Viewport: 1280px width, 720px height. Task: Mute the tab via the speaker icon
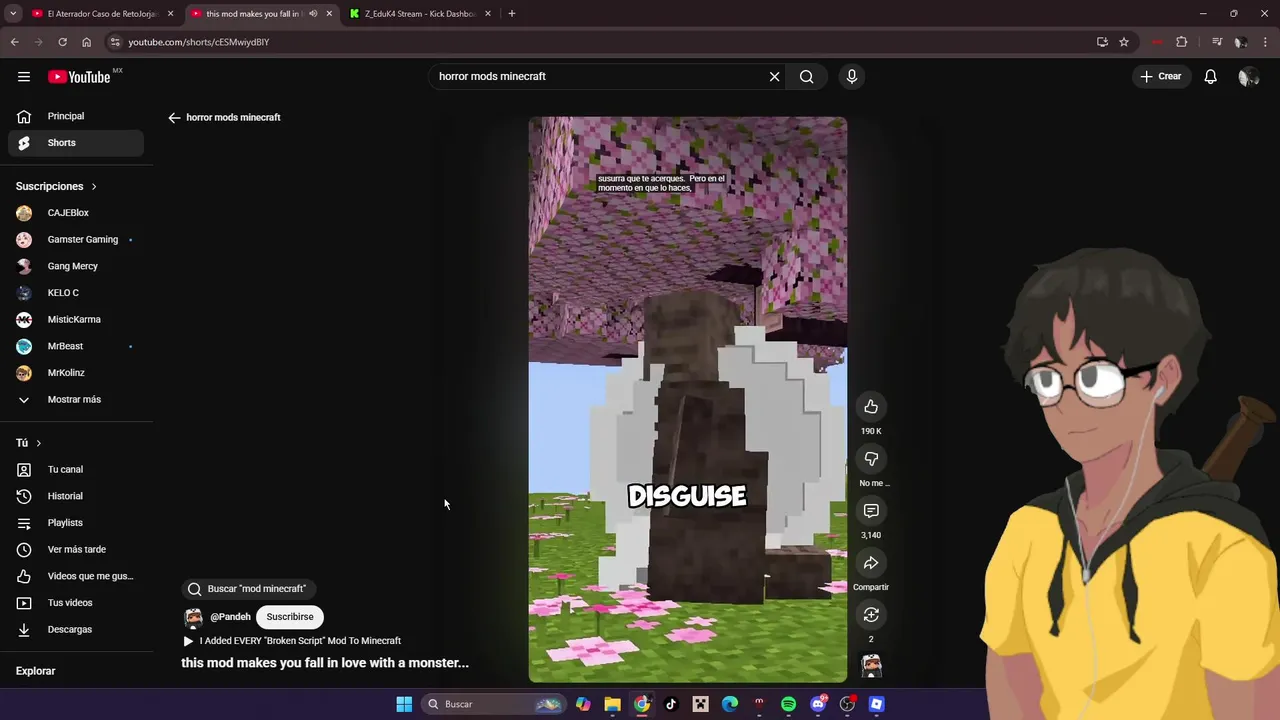click(313, 14)
